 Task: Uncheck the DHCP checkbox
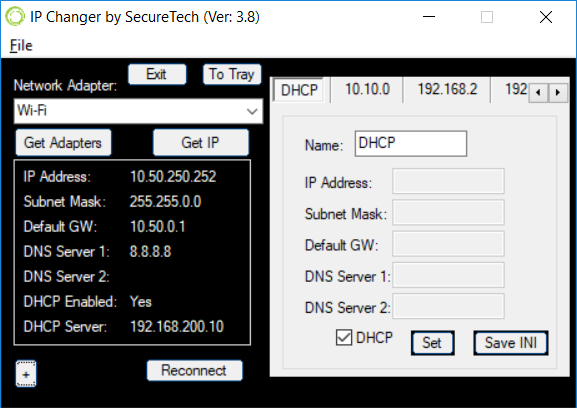click(344, 337)
